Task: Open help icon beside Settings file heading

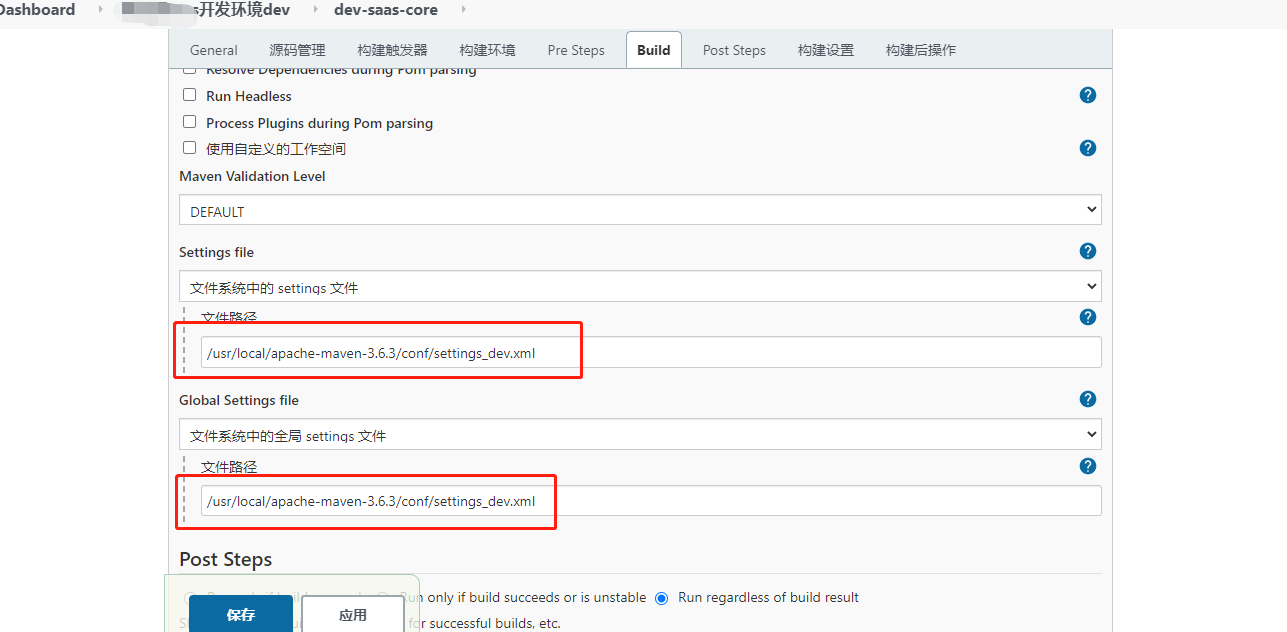Action: coord(1088,251)
